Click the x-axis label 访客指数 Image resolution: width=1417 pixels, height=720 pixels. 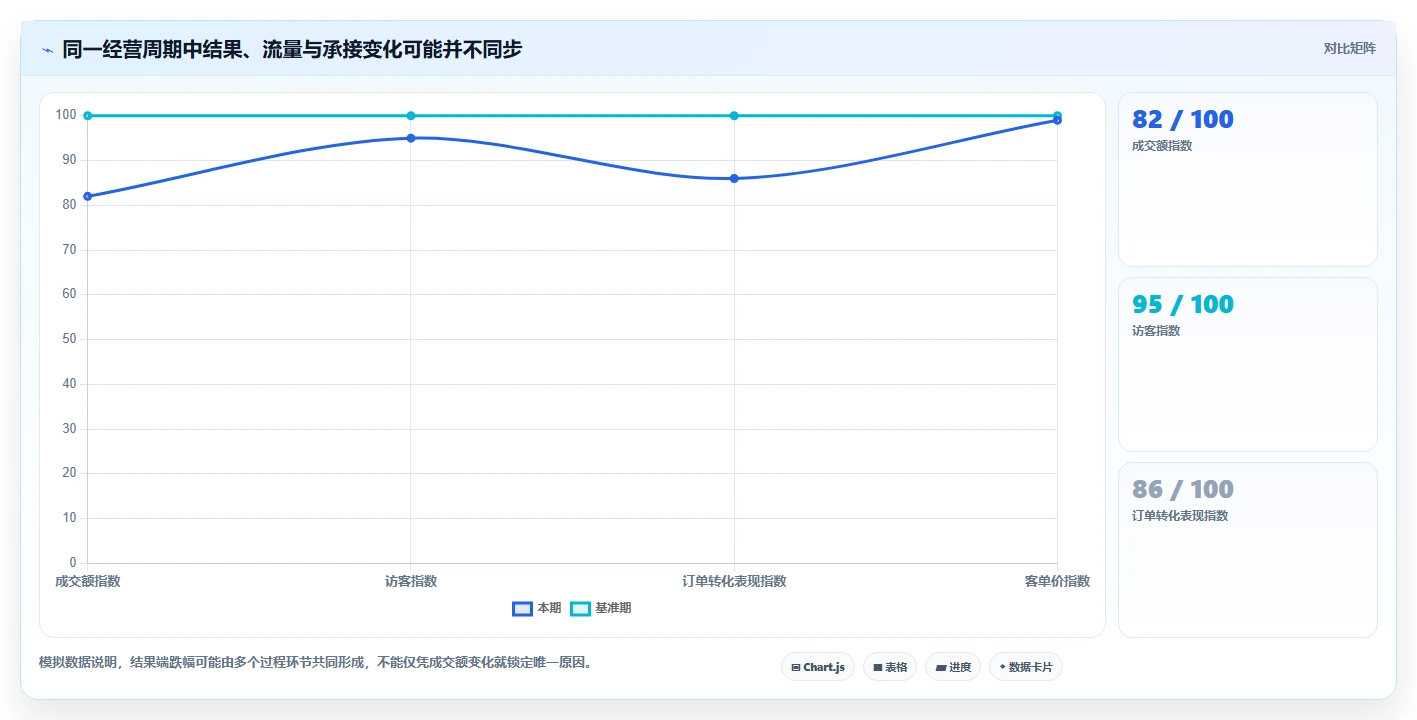pos(411,581)
